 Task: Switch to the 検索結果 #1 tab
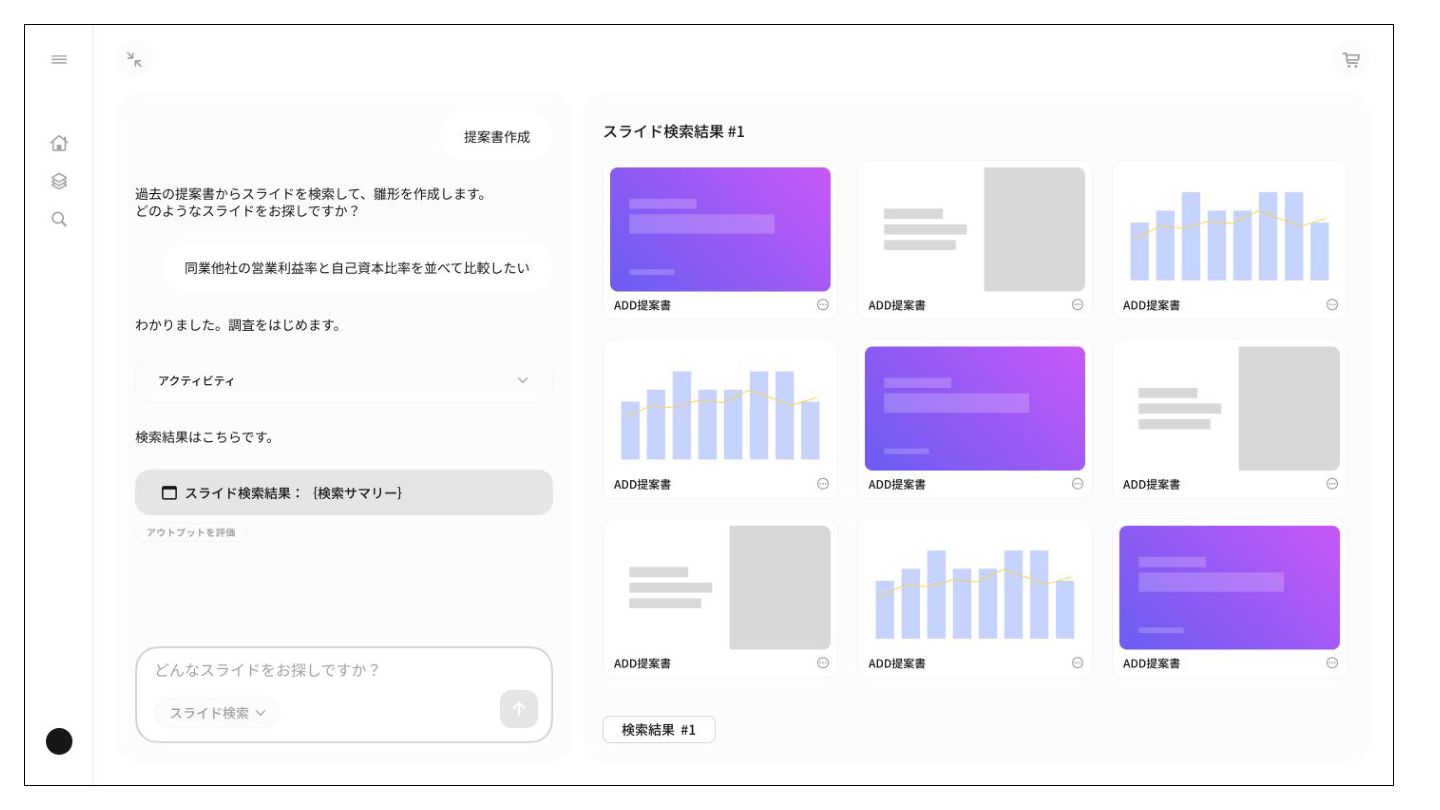659,730
